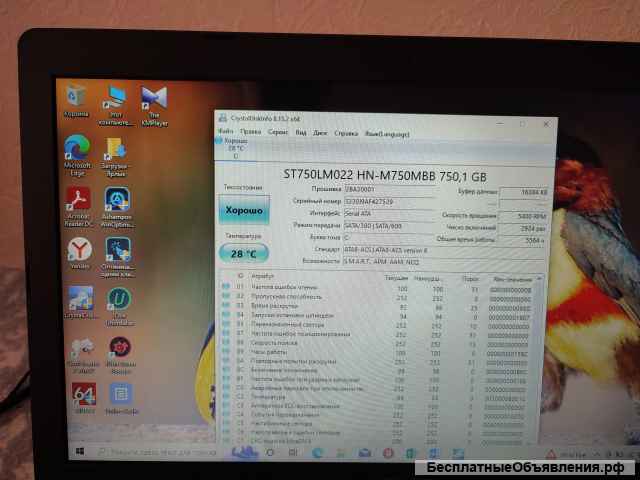Viewport: 640px width, 480px height.
Task: Launch the uTorrent desktop shortcut
Action: click(x=118, y=300)
